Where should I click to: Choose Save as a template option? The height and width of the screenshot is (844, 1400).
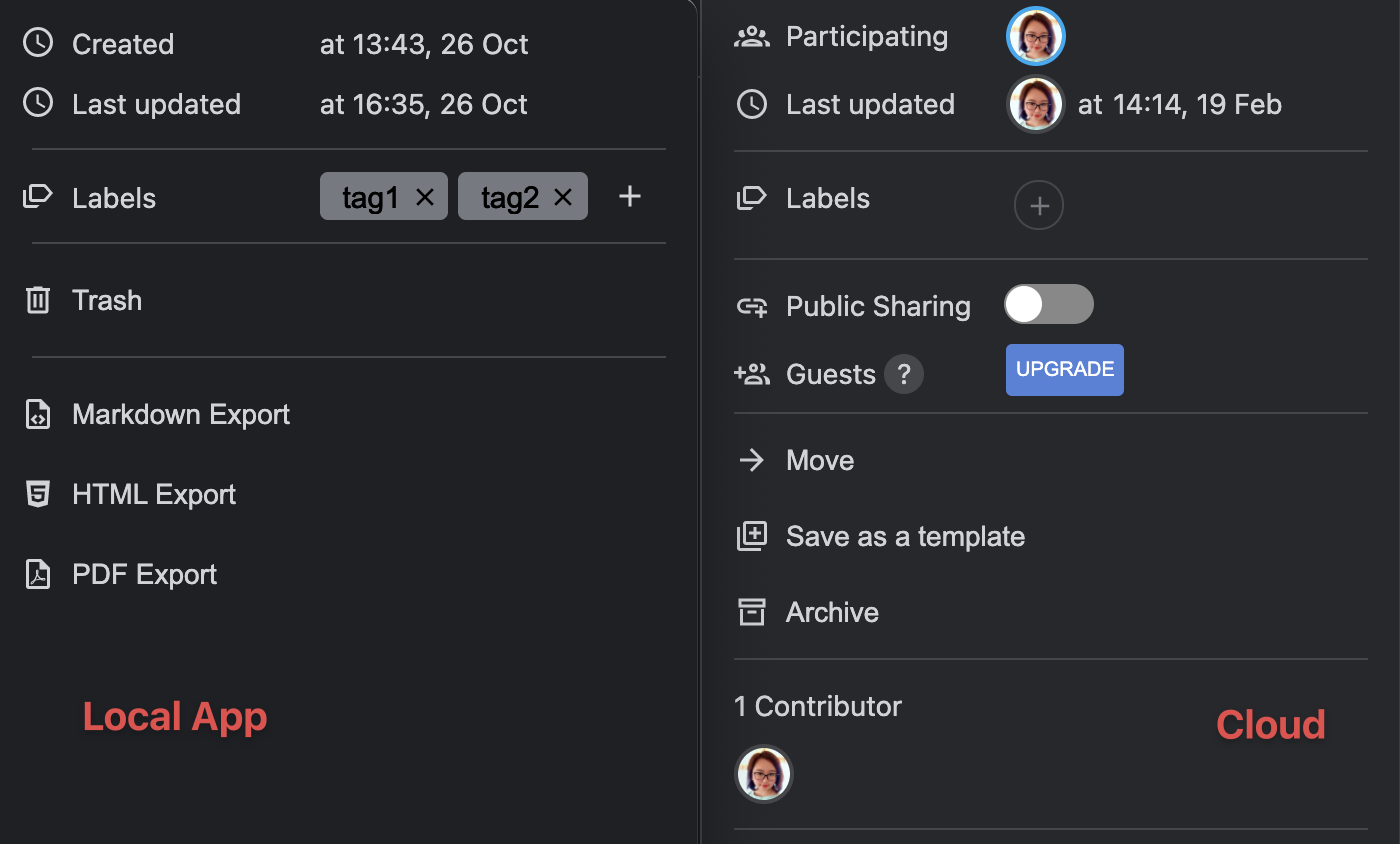905,536
